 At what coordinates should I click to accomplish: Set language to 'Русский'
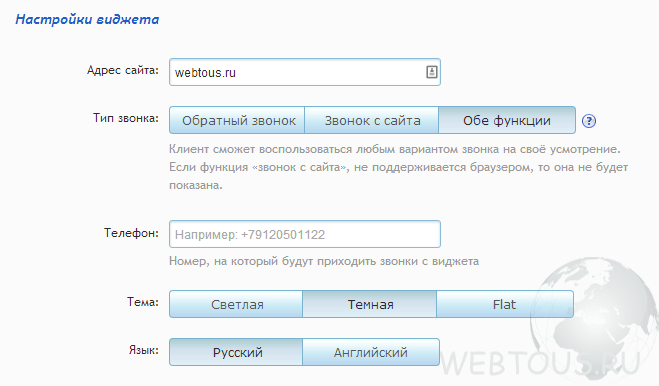point(236,352)
